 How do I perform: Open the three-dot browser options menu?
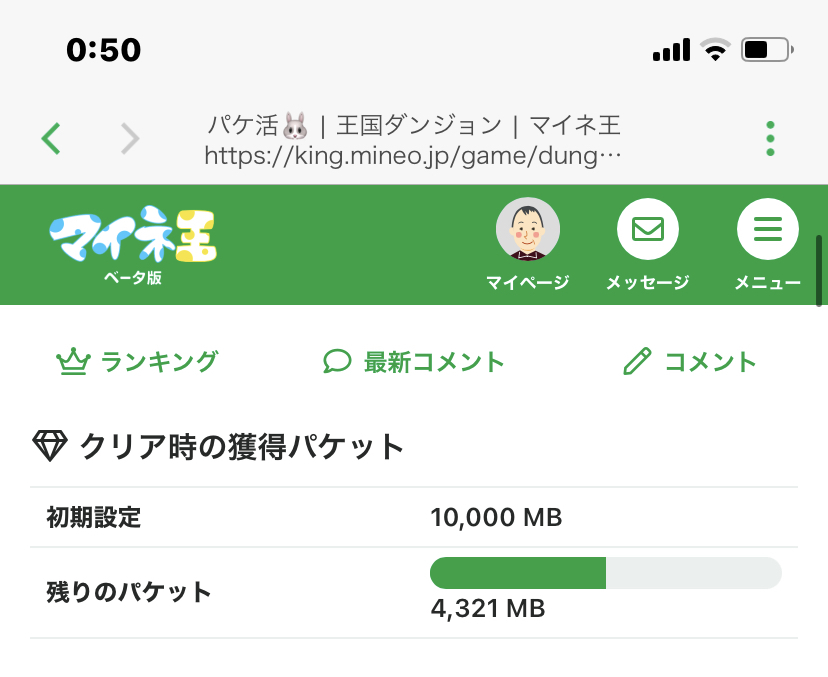[x=770, y=139]
